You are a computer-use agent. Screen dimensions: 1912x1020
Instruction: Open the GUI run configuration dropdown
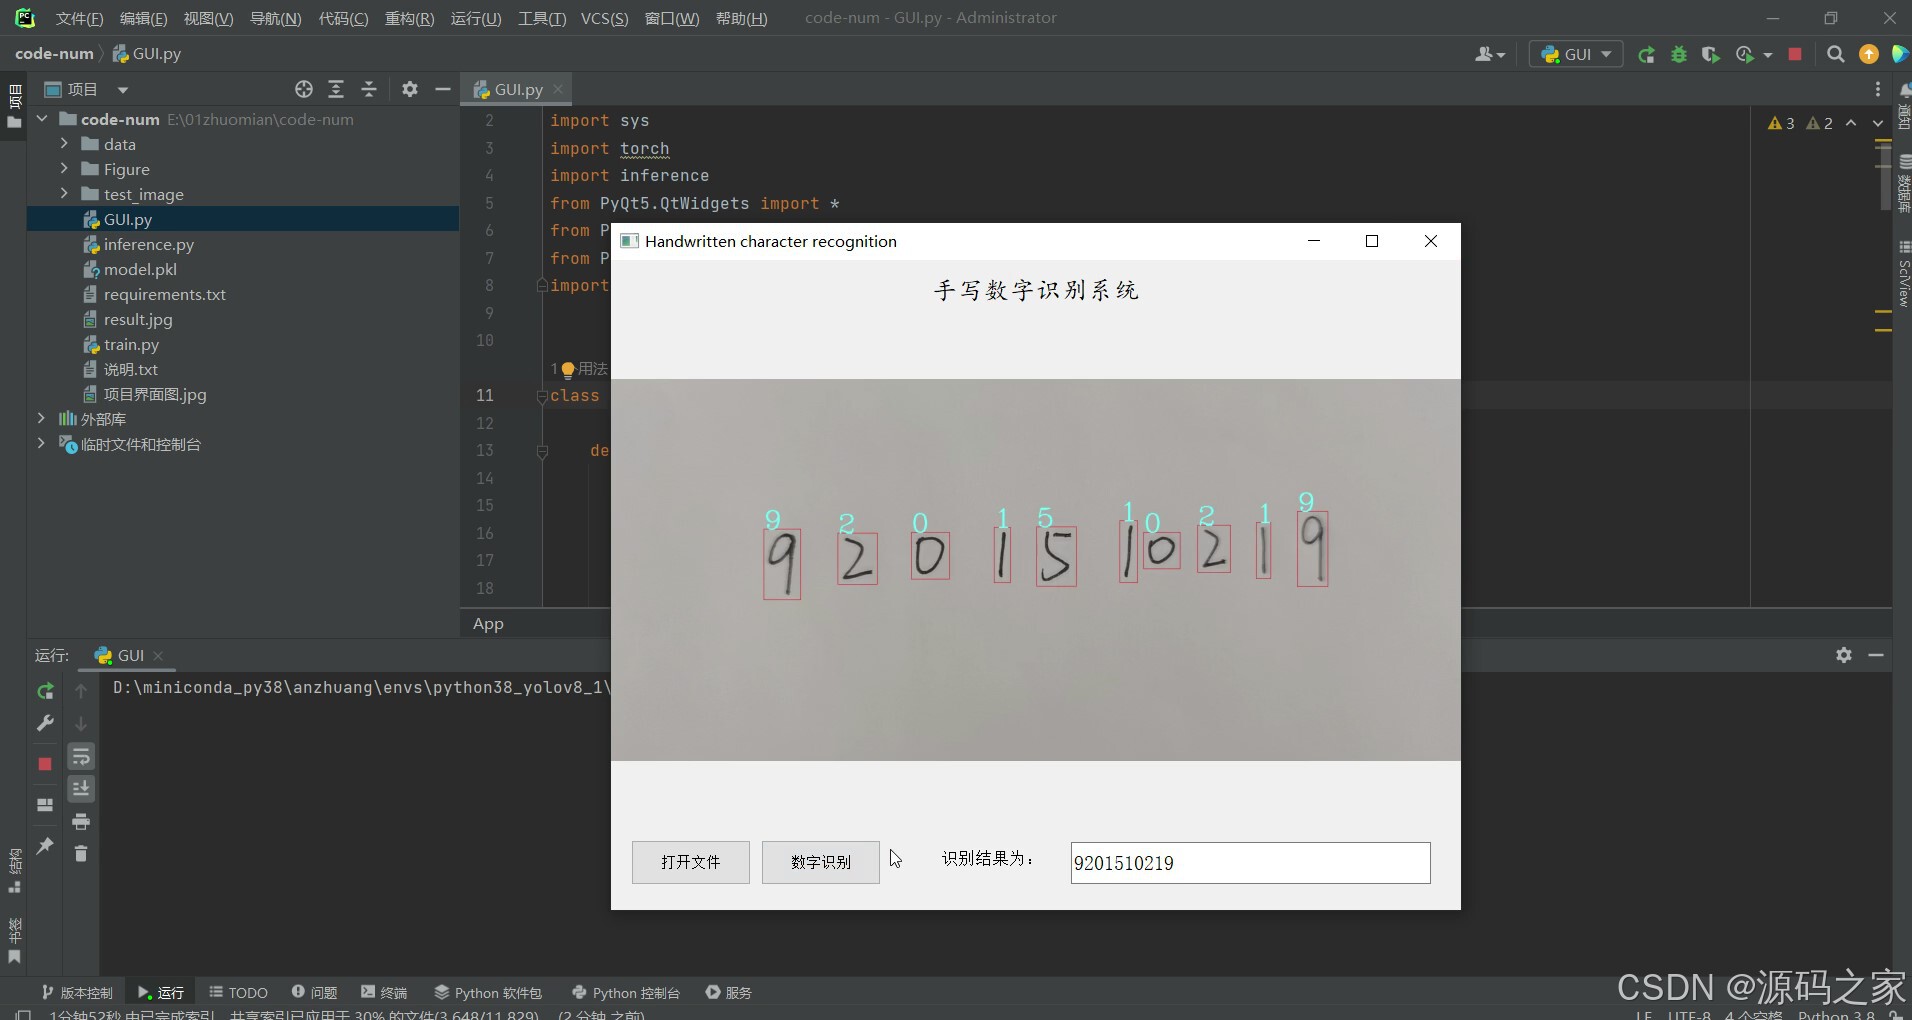1604,54
